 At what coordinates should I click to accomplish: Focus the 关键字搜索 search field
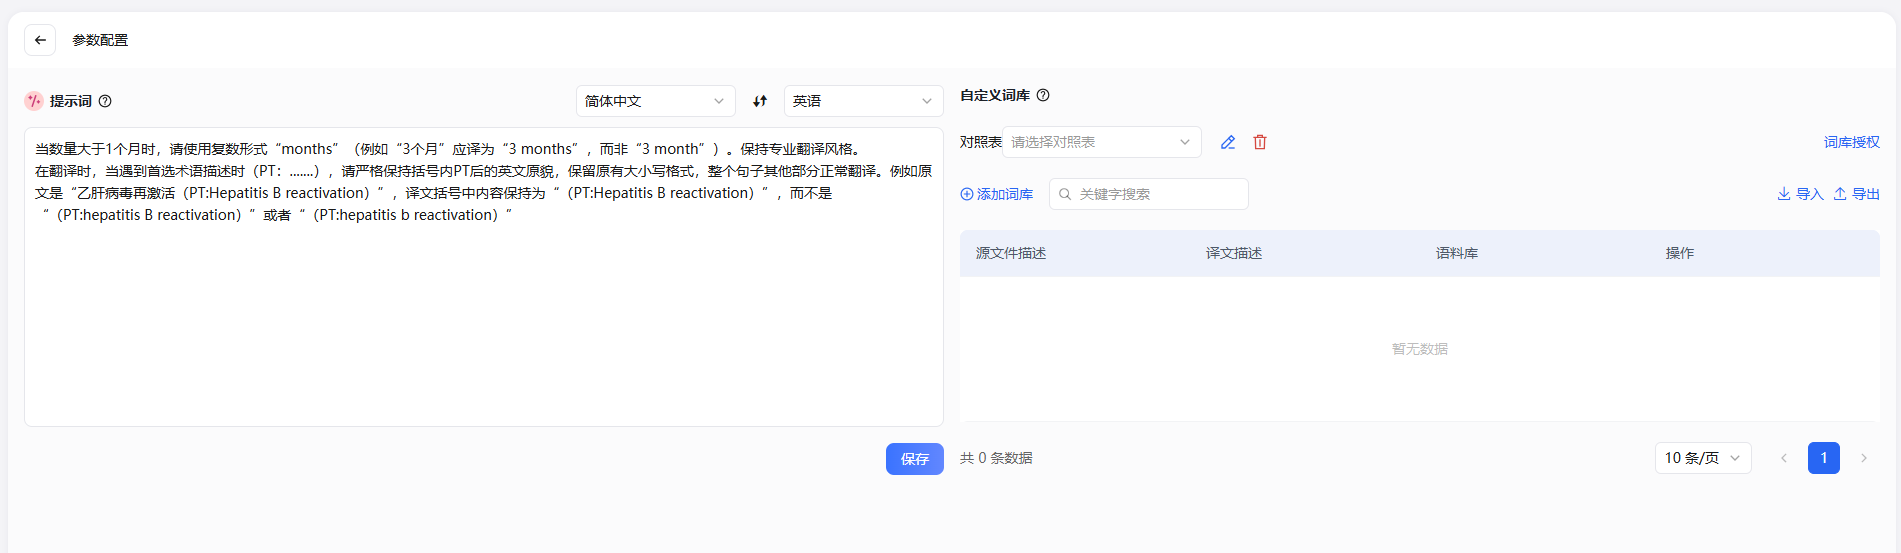click(x=1149, y=194)
